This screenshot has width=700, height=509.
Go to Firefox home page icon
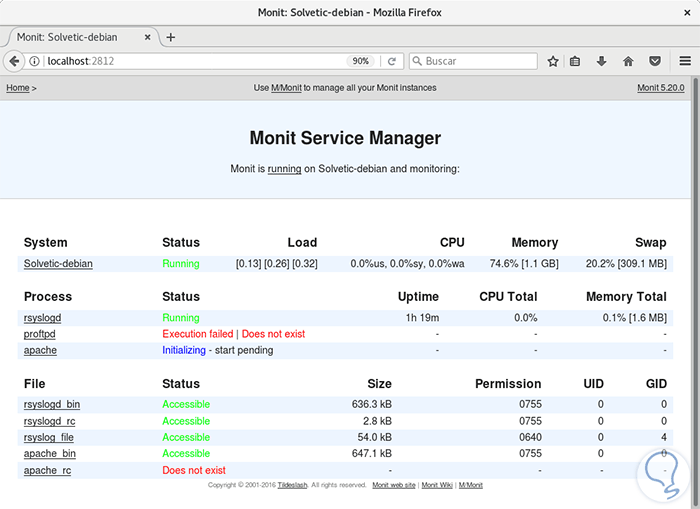pos(628,61)
